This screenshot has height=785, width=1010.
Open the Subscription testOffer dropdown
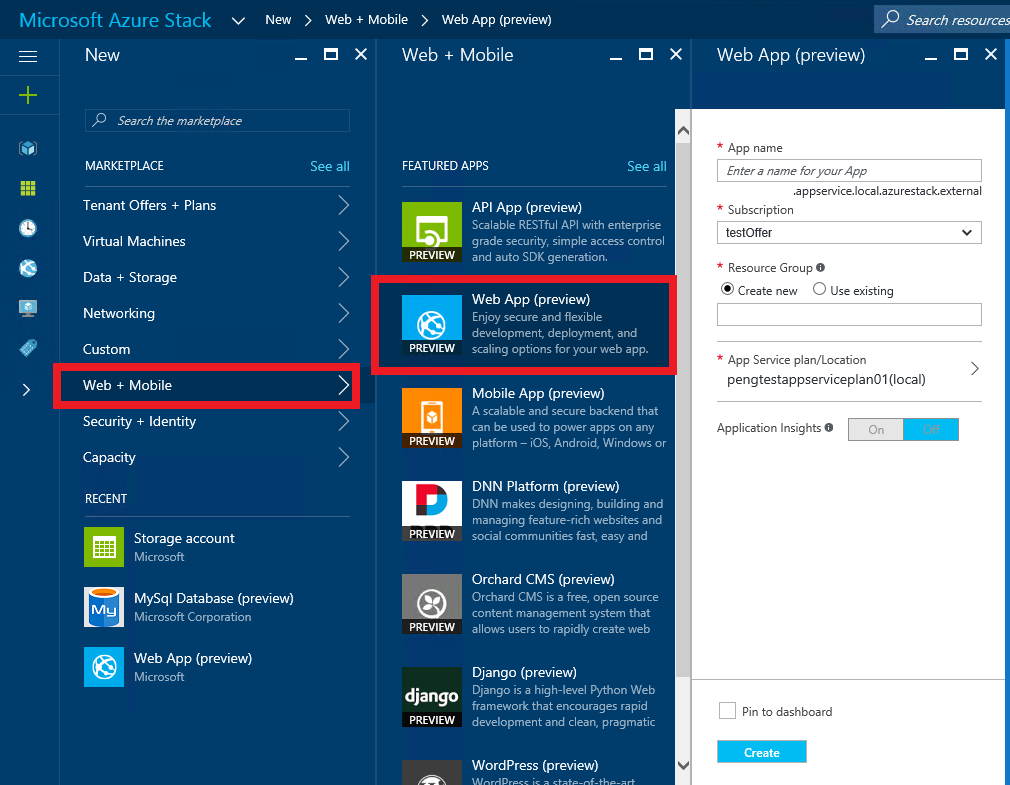849,232
